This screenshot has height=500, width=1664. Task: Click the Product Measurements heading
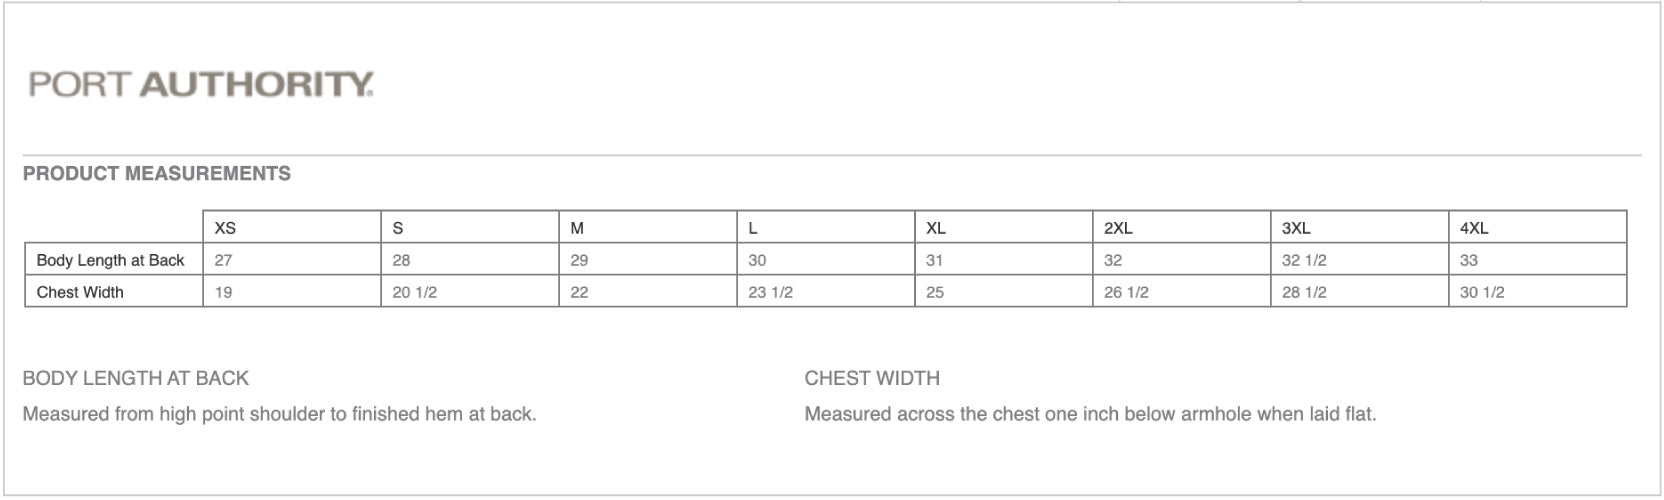(x=157, y=173)
